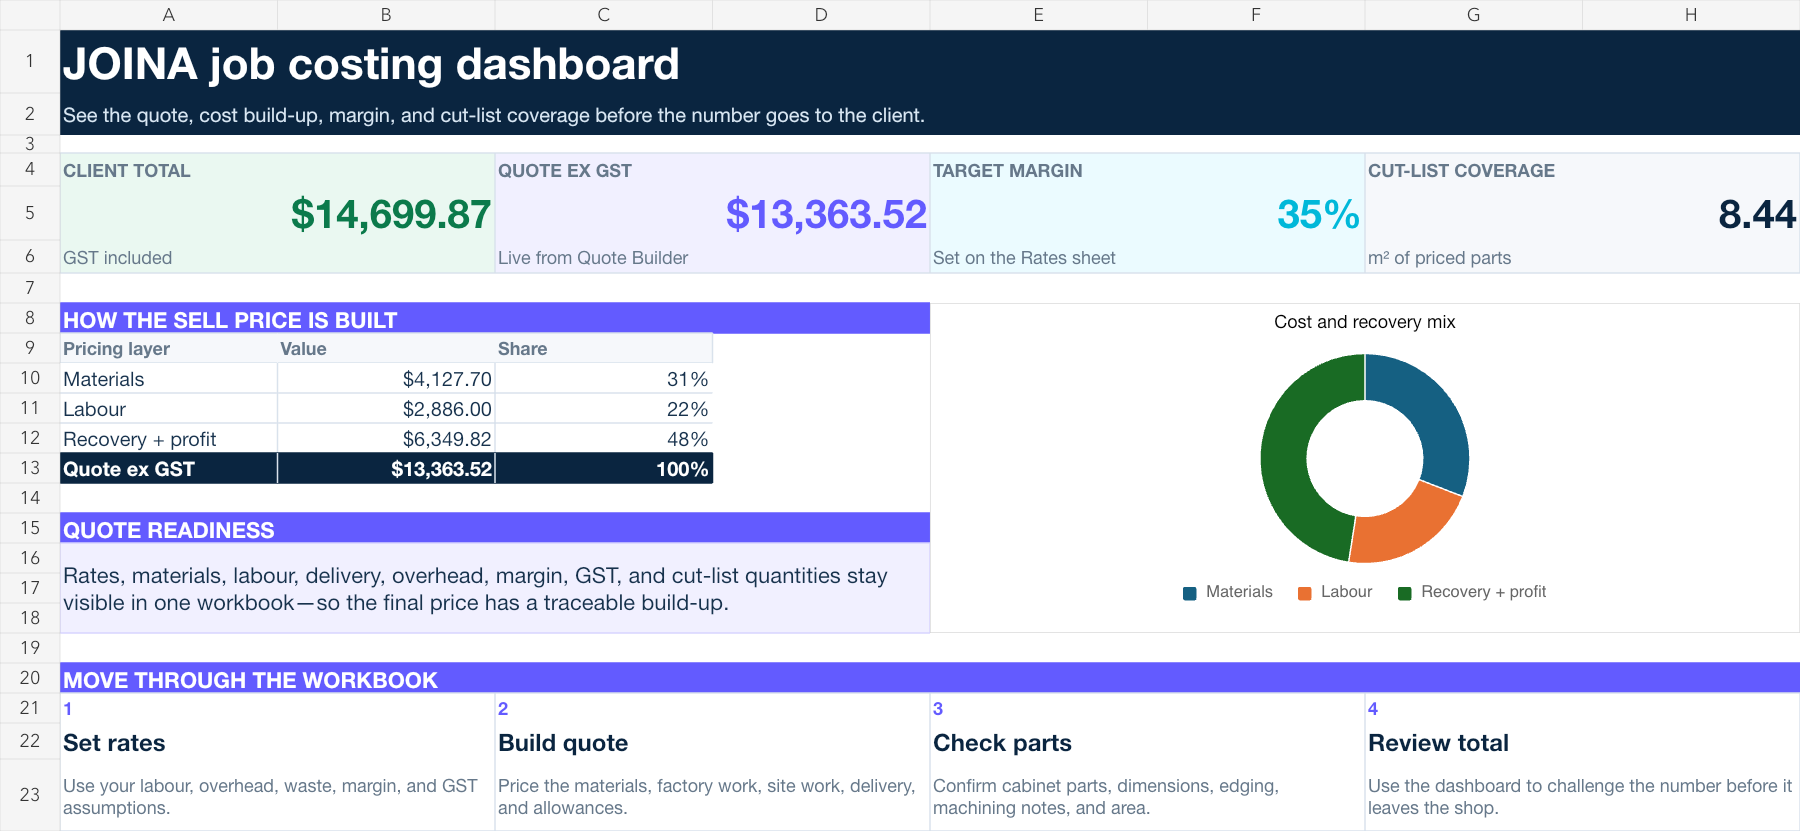Select column G header
The height and width of the screenshot is (831, 1800).
pyautogui.click(x=1473, y=14)
